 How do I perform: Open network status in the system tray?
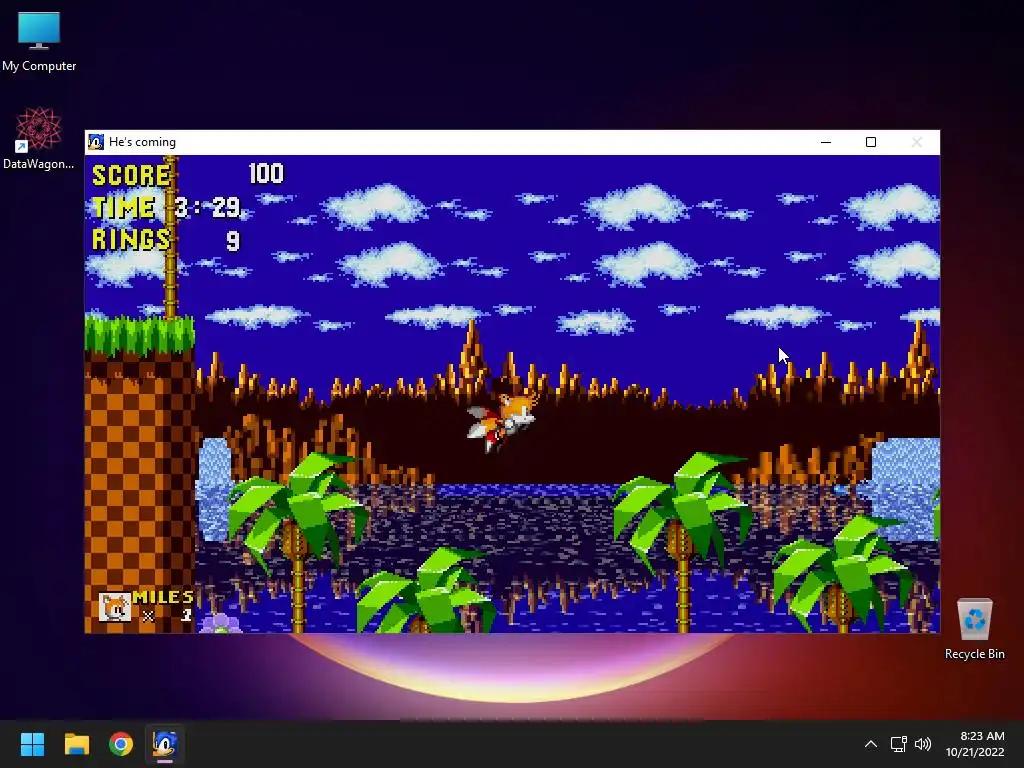(899, 744)
